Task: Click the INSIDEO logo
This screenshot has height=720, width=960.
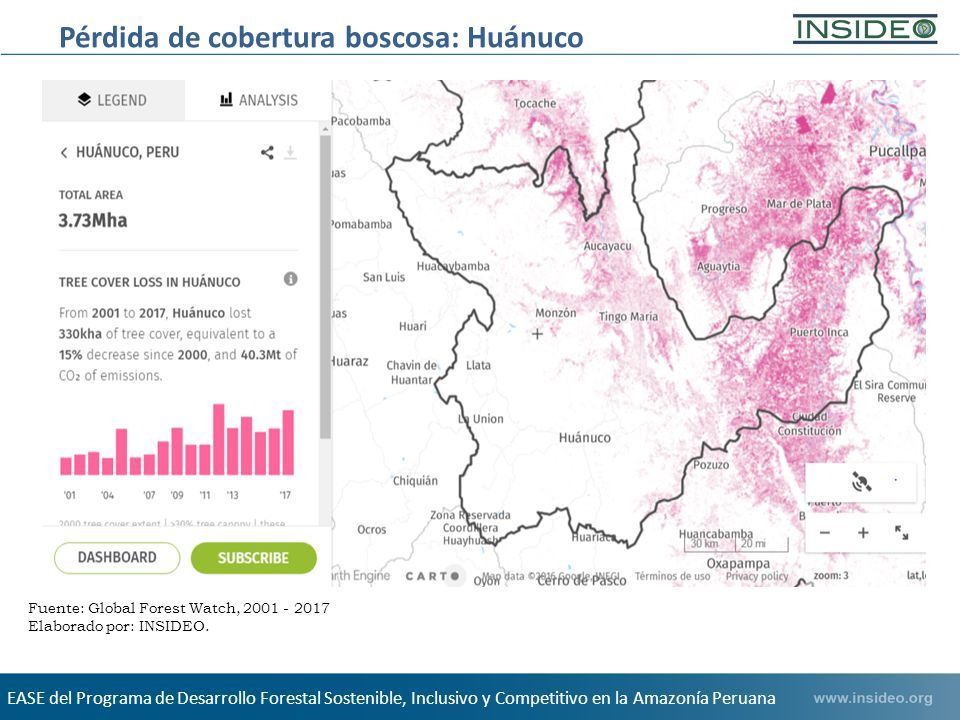Action: pos(865,29)
